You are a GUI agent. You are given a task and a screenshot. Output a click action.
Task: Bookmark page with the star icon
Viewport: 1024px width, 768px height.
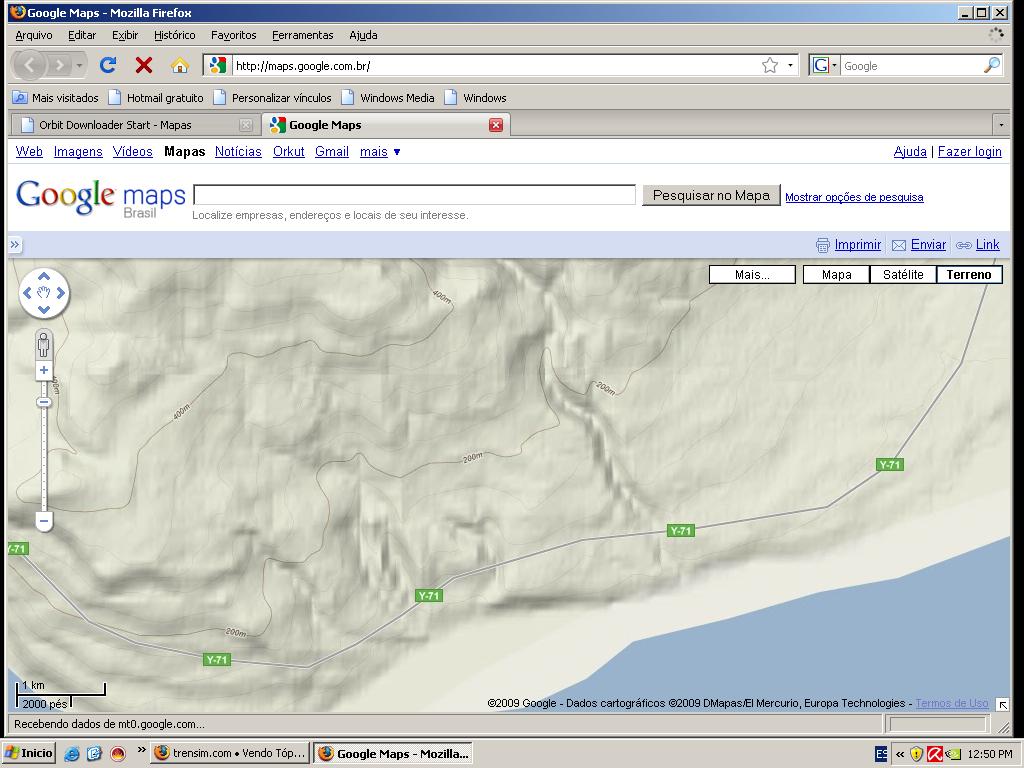click(769, 65)
